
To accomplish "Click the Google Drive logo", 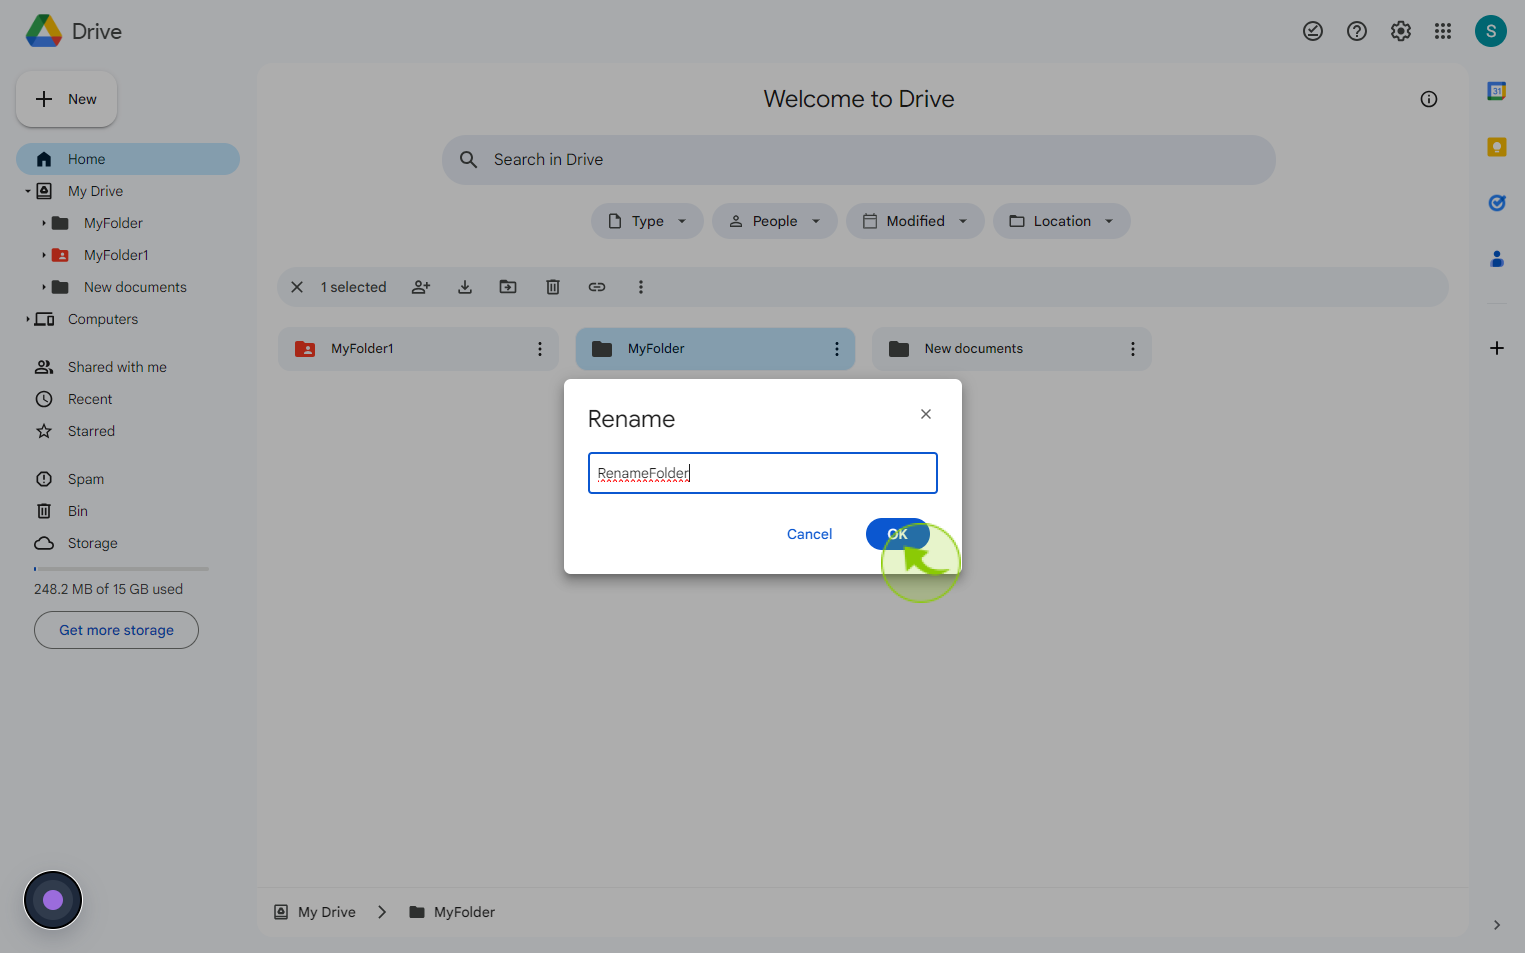I will 44,31.
